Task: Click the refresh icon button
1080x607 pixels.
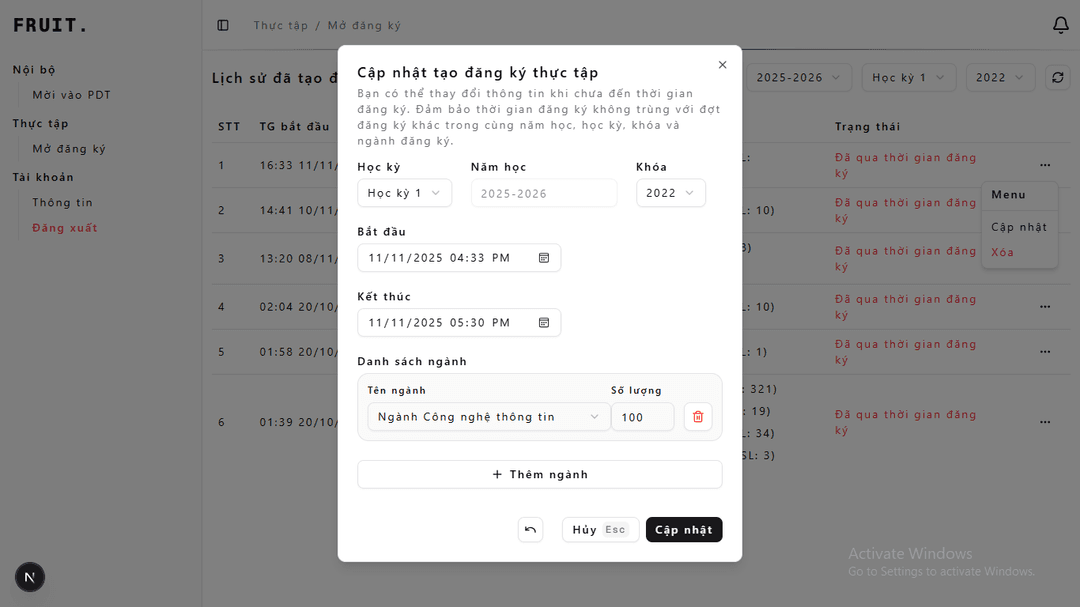Action: tap(1057, 77)
